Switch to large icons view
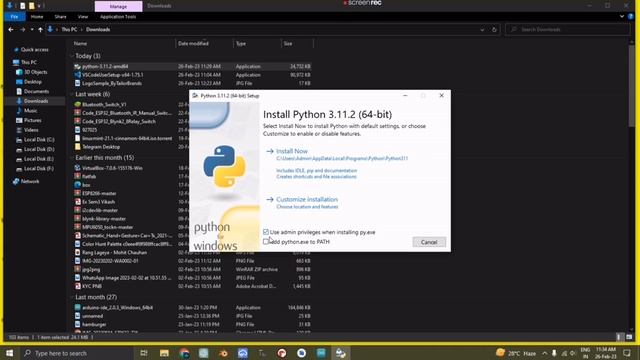 (x=629, y=337)
